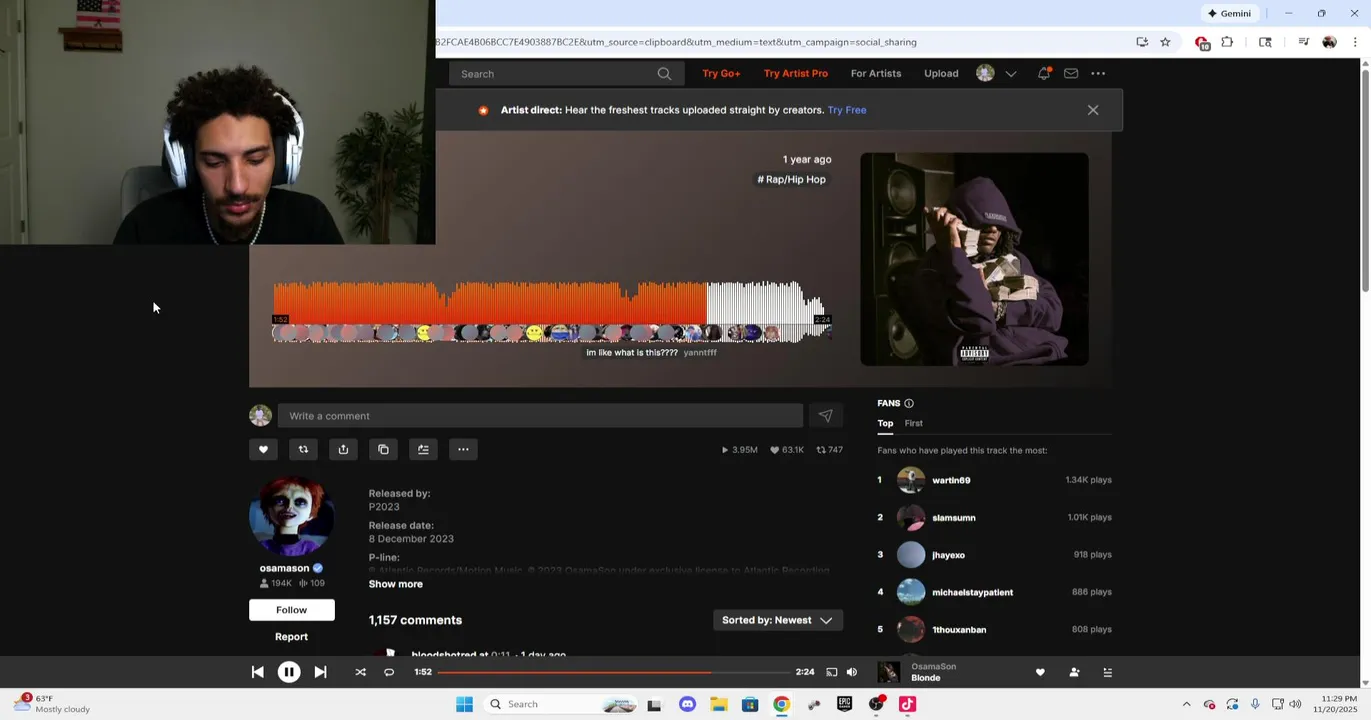Install app from the address bar icon
This screenshot has width=1371, height=720.
tap(1142, 42)
